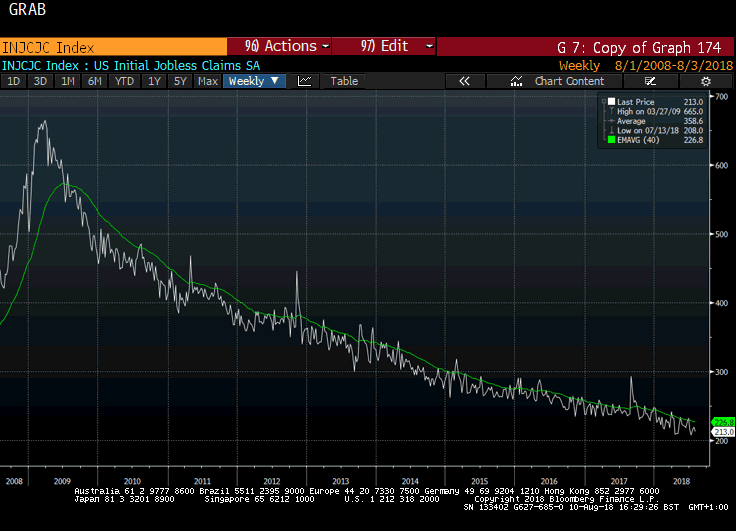
Task: Expand the Weekly periodicity dropdown
Action: (254, 81)
